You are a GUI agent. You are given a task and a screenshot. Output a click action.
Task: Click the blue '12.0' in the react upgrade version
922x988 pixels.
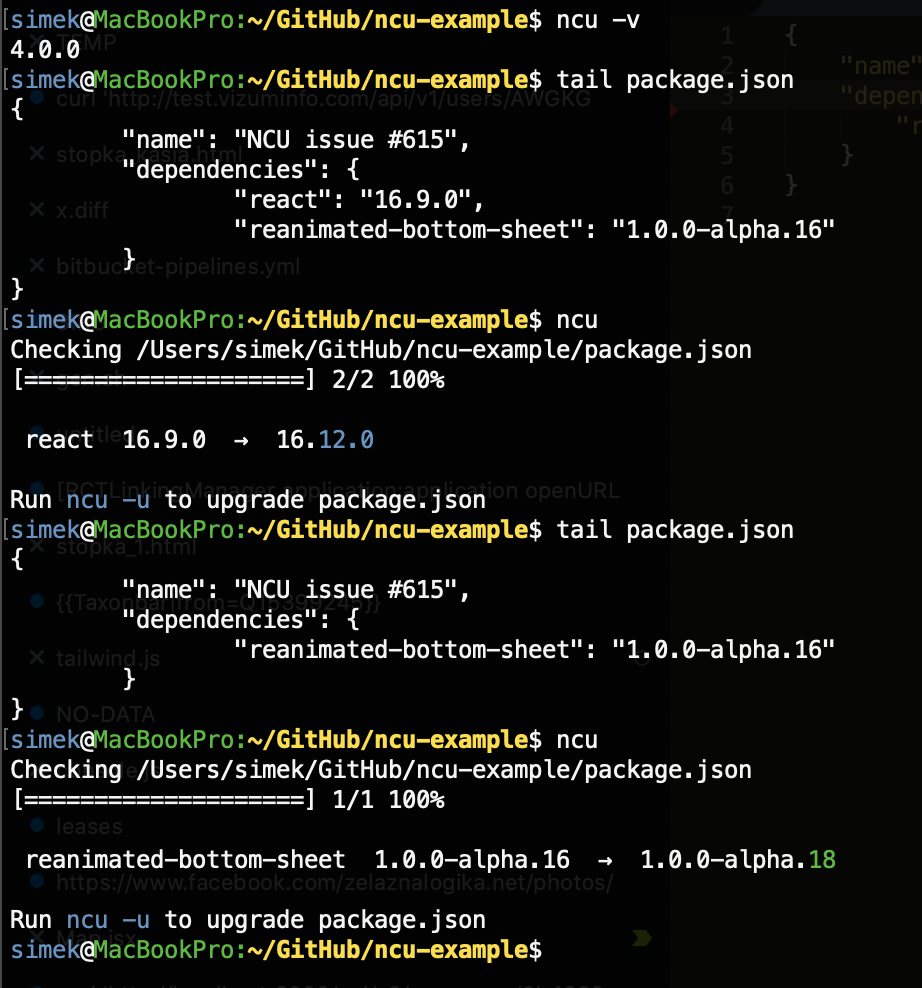pyautogui.click(x=346, y=440)
